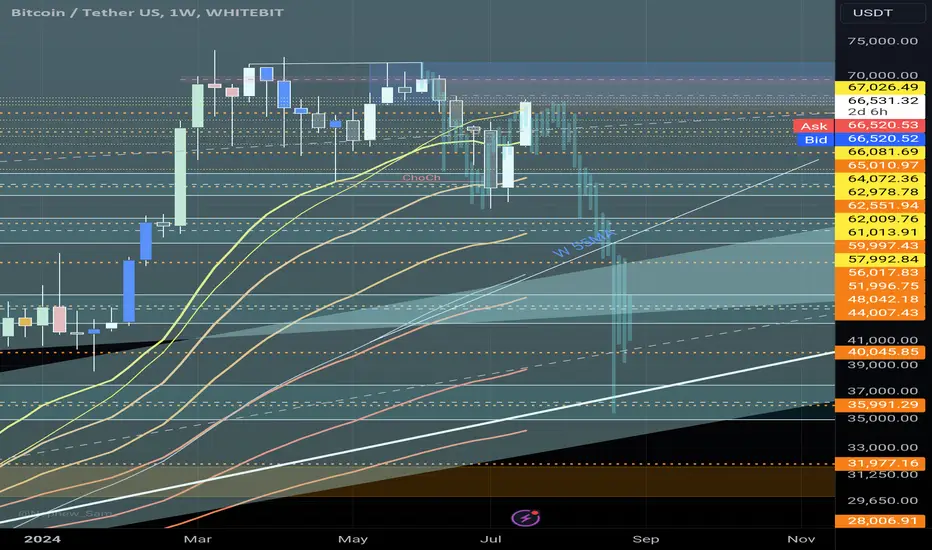Click the lightning bolt event icon
The height and width of the screenshot is (550, 932).
pos(526,518)
